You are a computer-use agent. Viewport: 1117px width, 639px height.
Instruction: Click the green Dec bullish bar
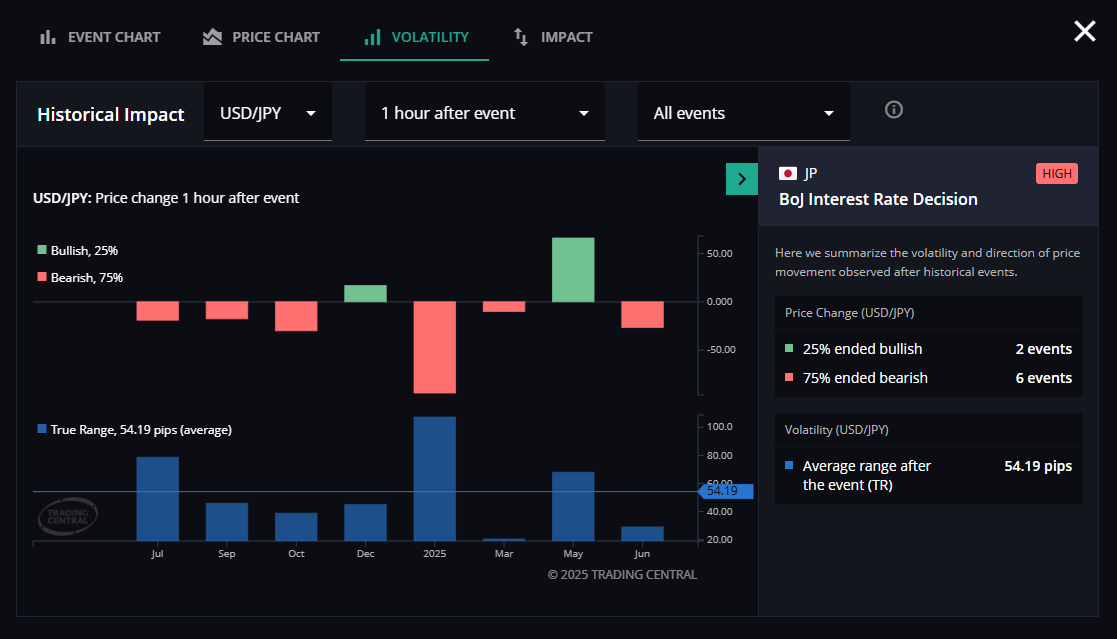pyautogui.click(x=365, y=293)
